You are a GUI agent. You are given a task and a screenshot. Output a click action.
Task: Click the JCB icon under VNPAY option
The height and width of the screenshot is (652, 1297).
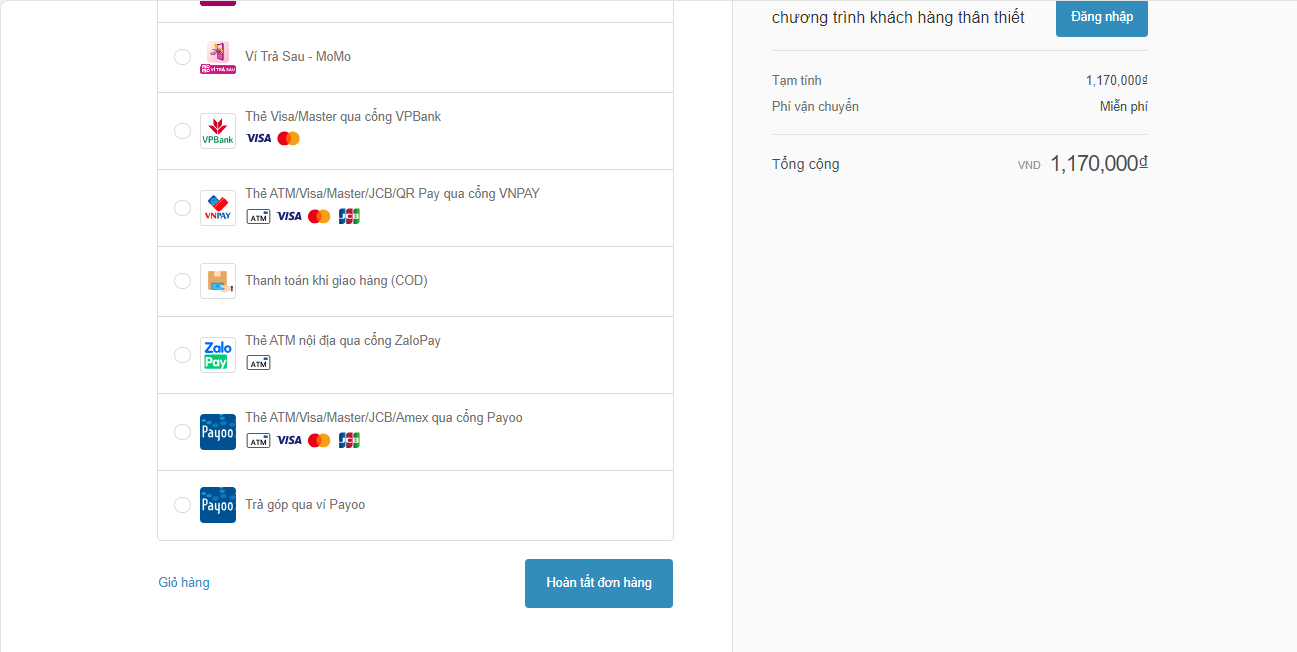pos(349,216)
